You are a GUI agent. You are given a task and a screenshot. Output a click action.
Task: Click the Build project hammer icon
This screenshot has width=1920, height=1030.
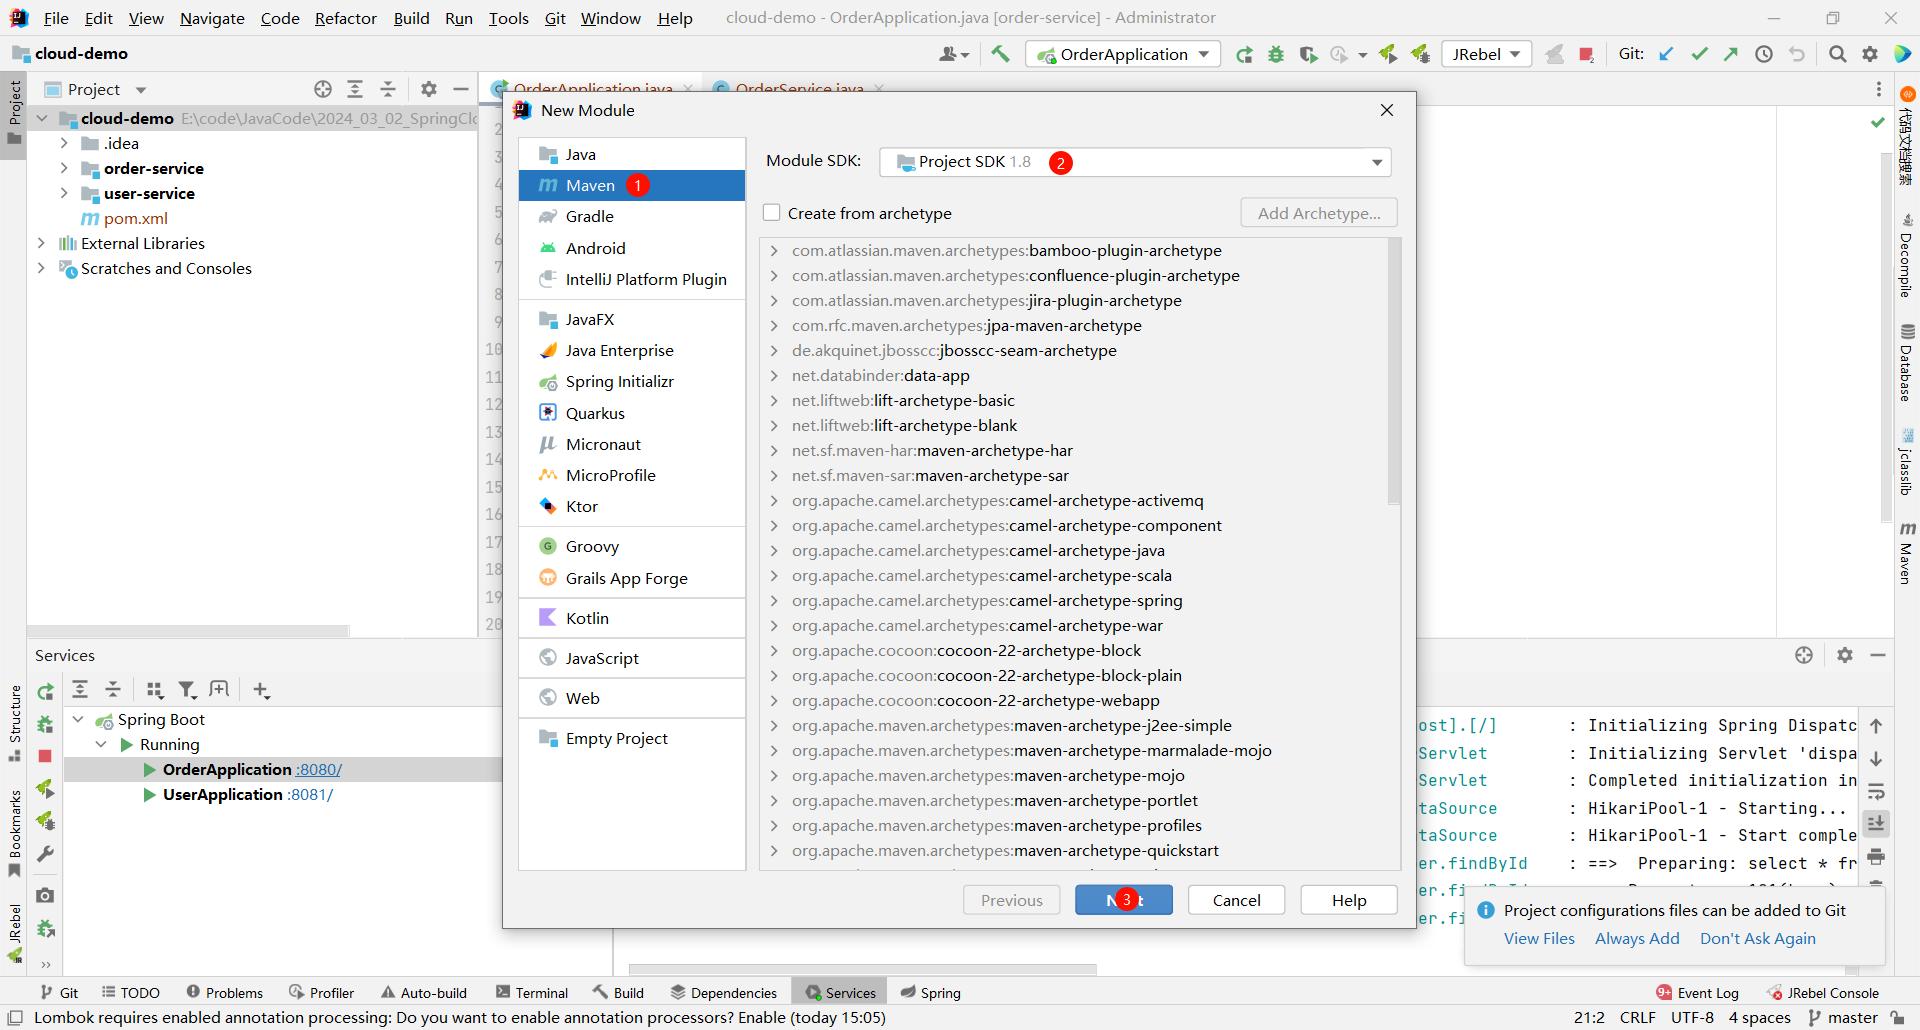(1000, 54)
